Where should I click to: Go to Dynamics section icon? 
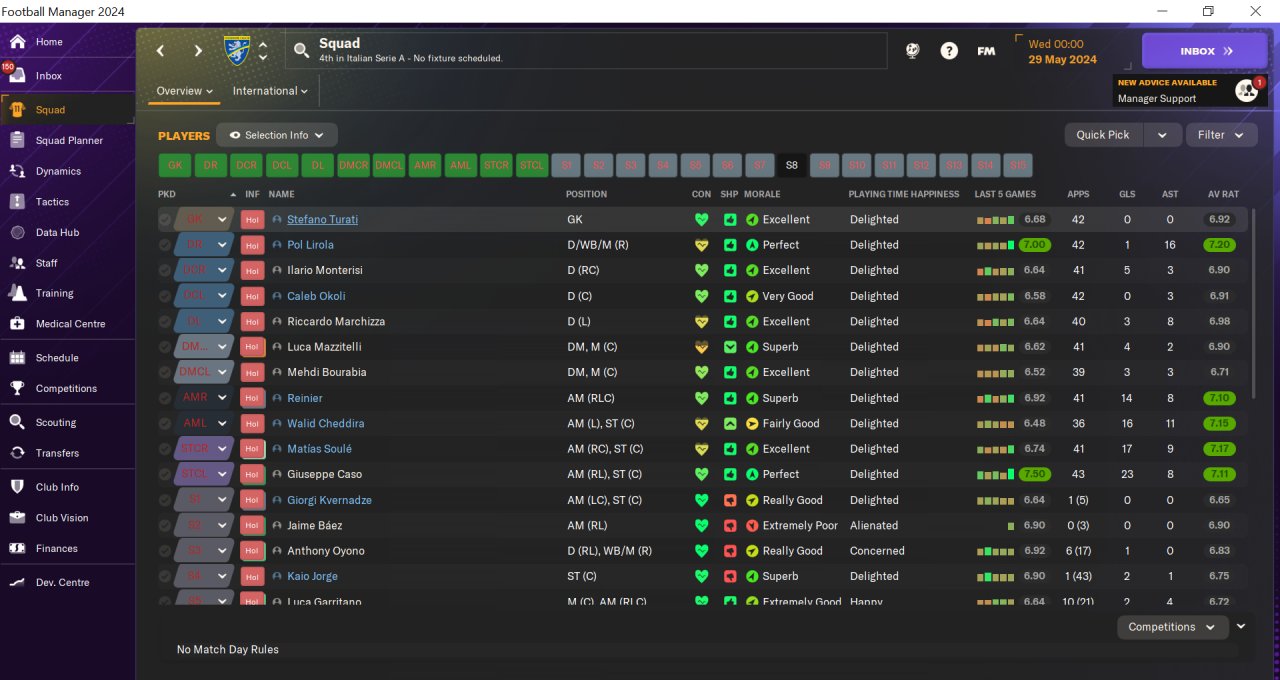click(17, 171)
